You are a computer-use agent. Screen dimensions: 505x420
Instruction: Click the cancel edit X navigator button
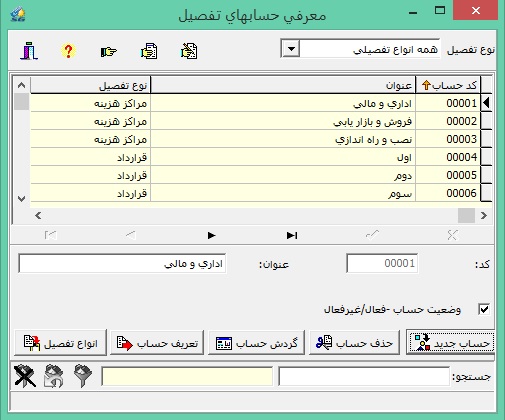point(452,235)
